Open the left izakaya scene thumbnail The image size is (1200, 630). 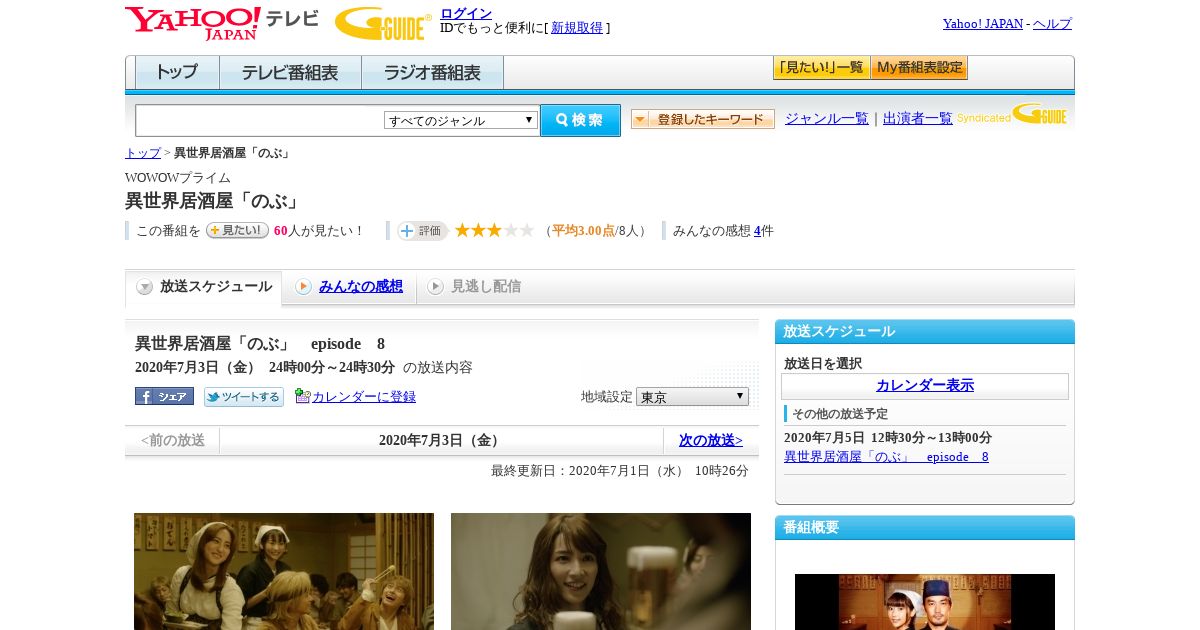[284, 571]
